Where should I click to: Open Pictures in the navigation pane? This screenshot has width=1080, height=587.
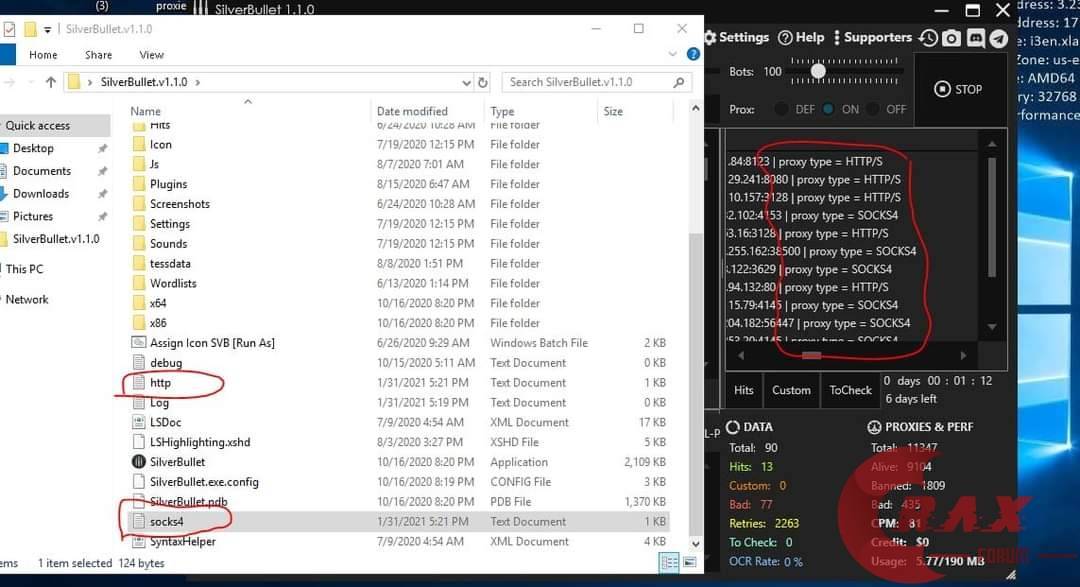pos(32,216)
